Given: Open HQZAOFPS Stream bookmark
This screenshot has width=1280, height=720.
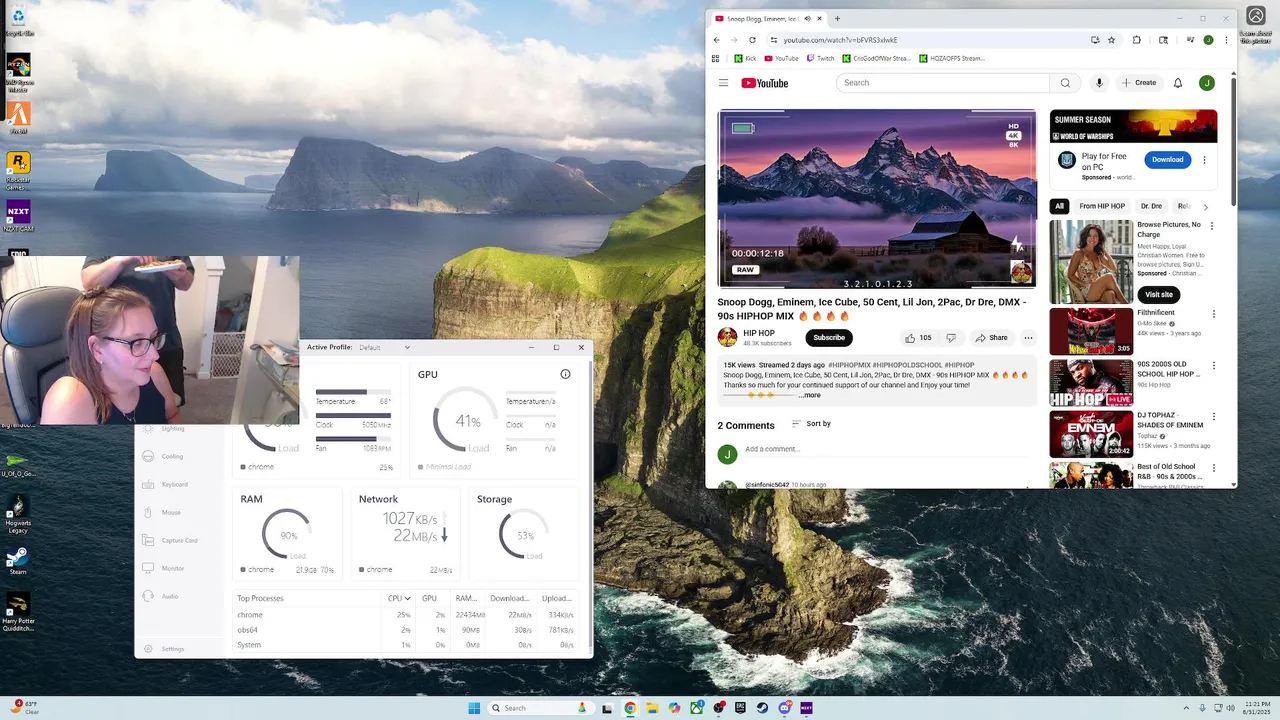Looking at the screenshot, I should coord(951,58).
